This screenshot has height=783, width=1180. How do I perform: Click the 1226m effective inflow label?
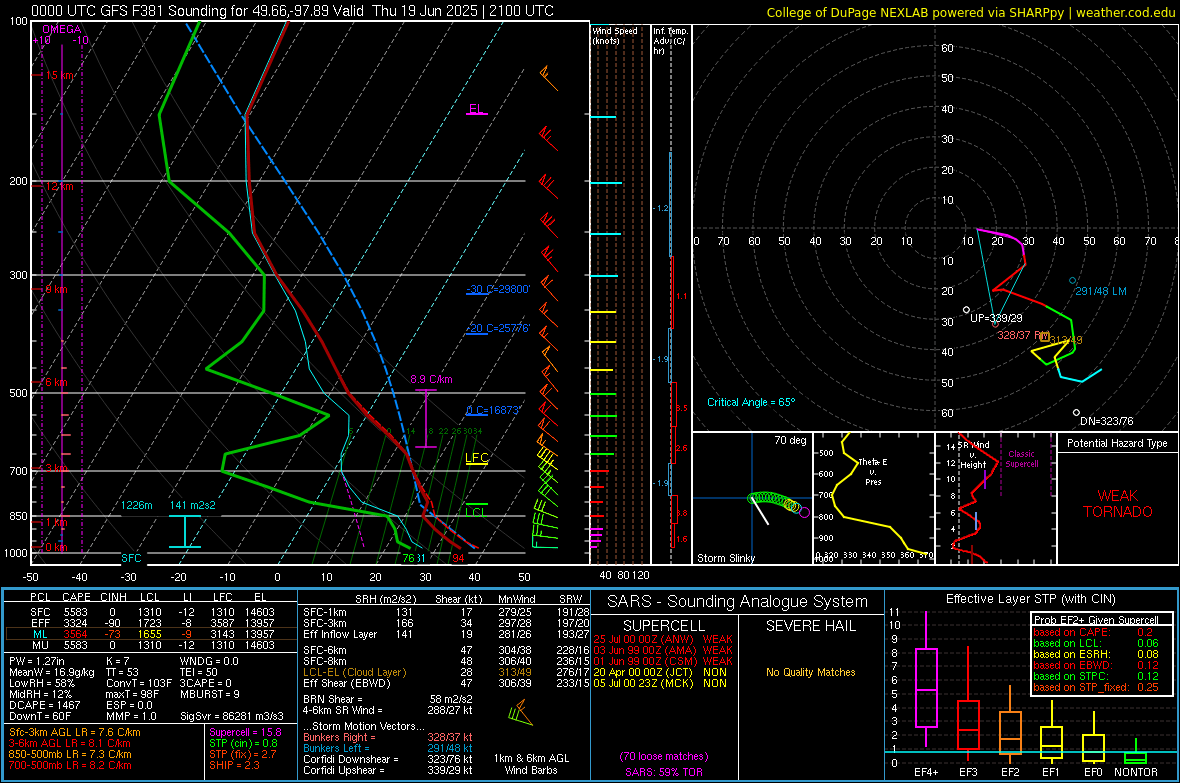pyautogui.click(x=137, y=505)
